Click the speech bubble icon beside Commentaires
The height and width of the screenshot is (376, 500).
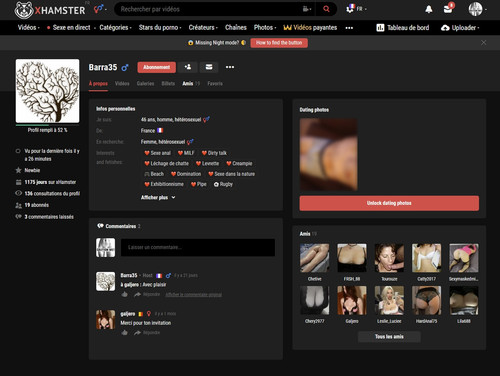tap(100, 226)
